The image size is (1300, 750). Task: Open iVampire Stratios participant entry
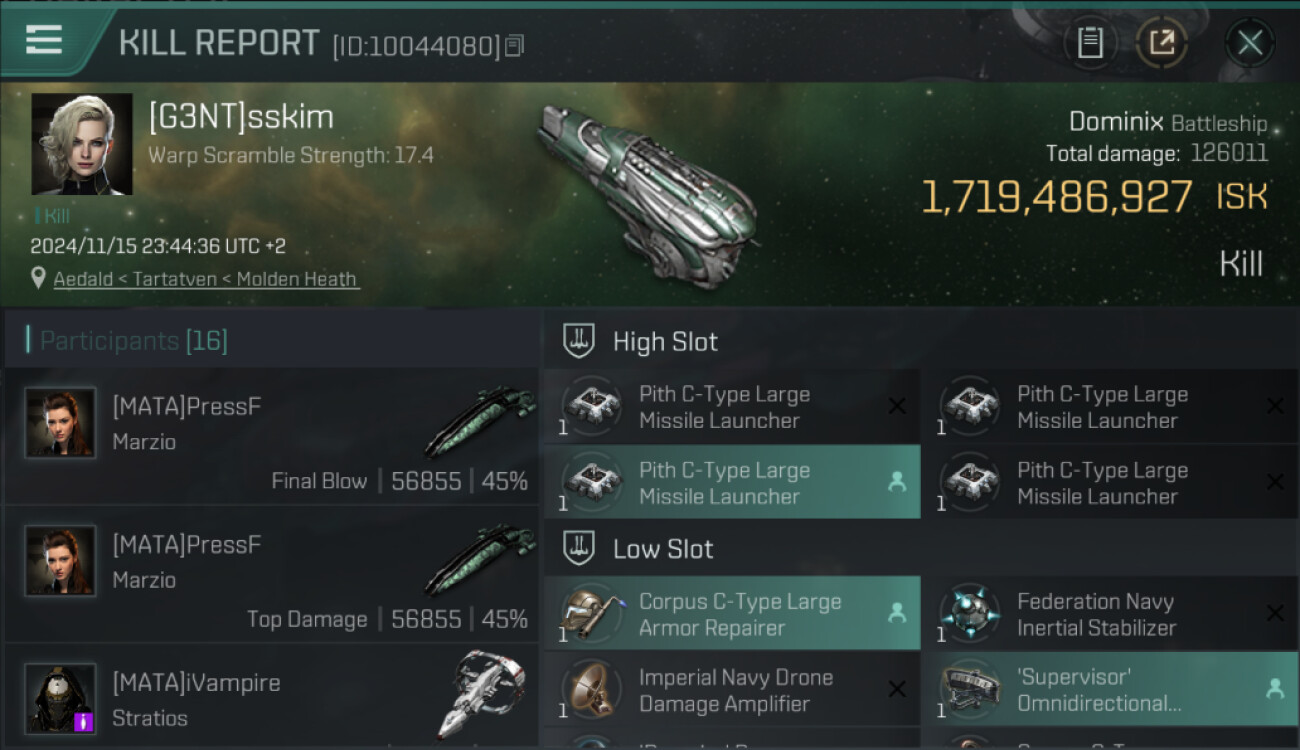pos(270,700)
